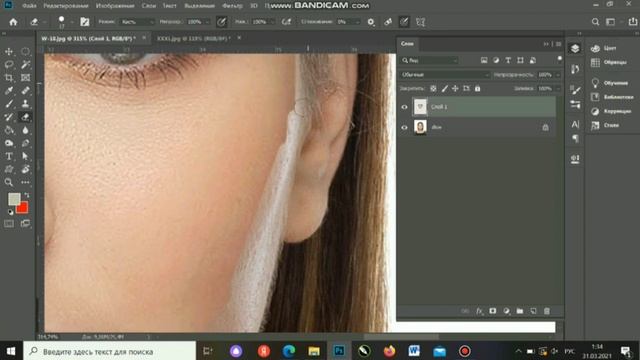This screenshot has width=640, height=360.
Task: Select the Move tool
Action: (9, 51)
